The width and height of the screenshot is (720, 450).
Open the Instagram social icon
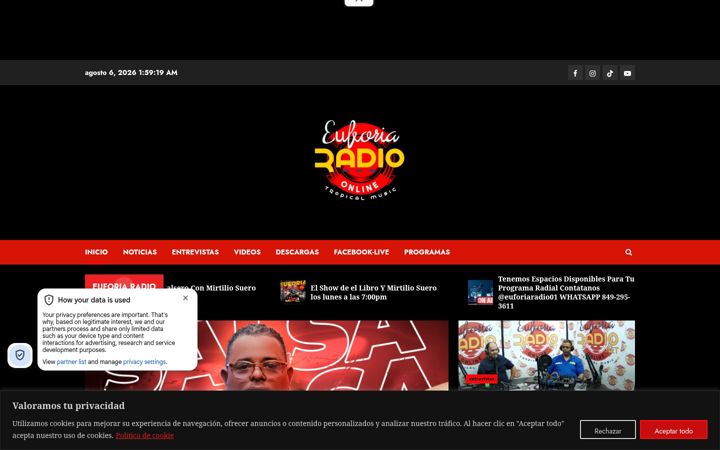pyautogui.click(x=592, y=73)
